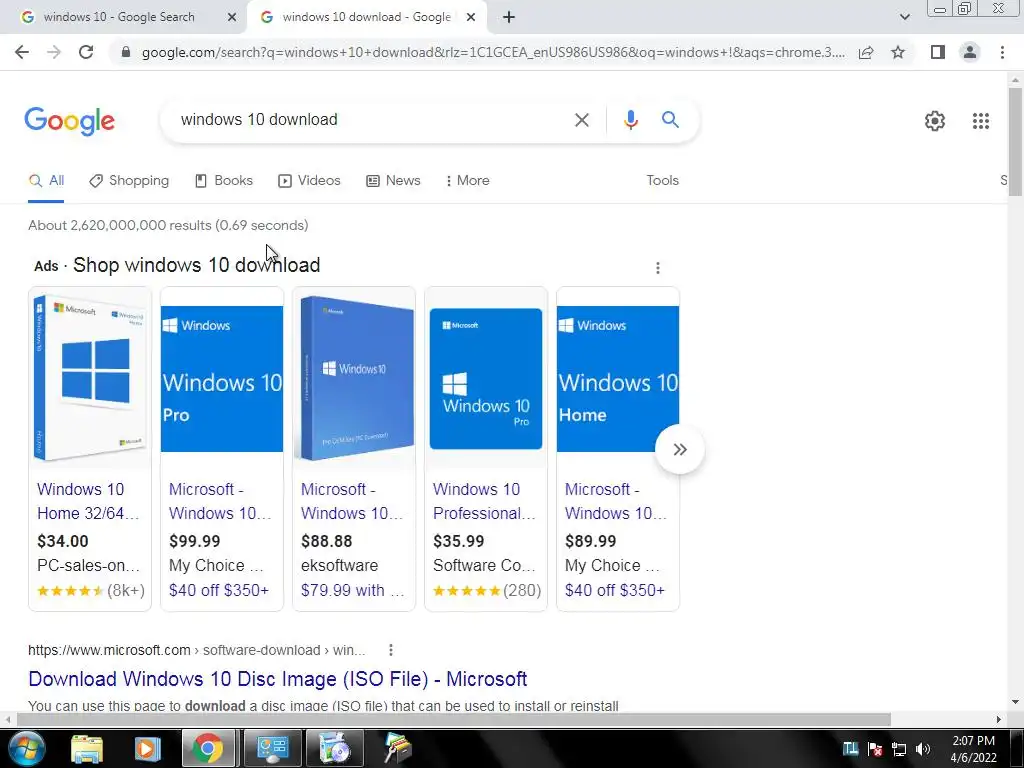This screenshot has width=1024, height=768.
Task: Expand the More search categories
Action: coord(468,181)
